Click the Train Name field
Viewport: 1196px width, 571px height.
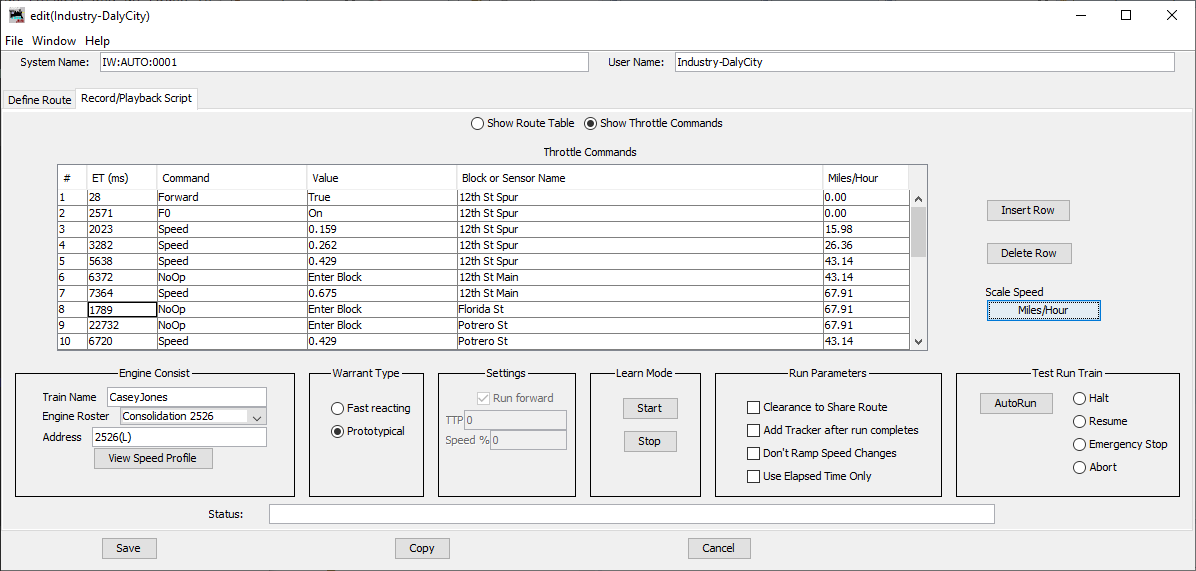pos(187,396)
